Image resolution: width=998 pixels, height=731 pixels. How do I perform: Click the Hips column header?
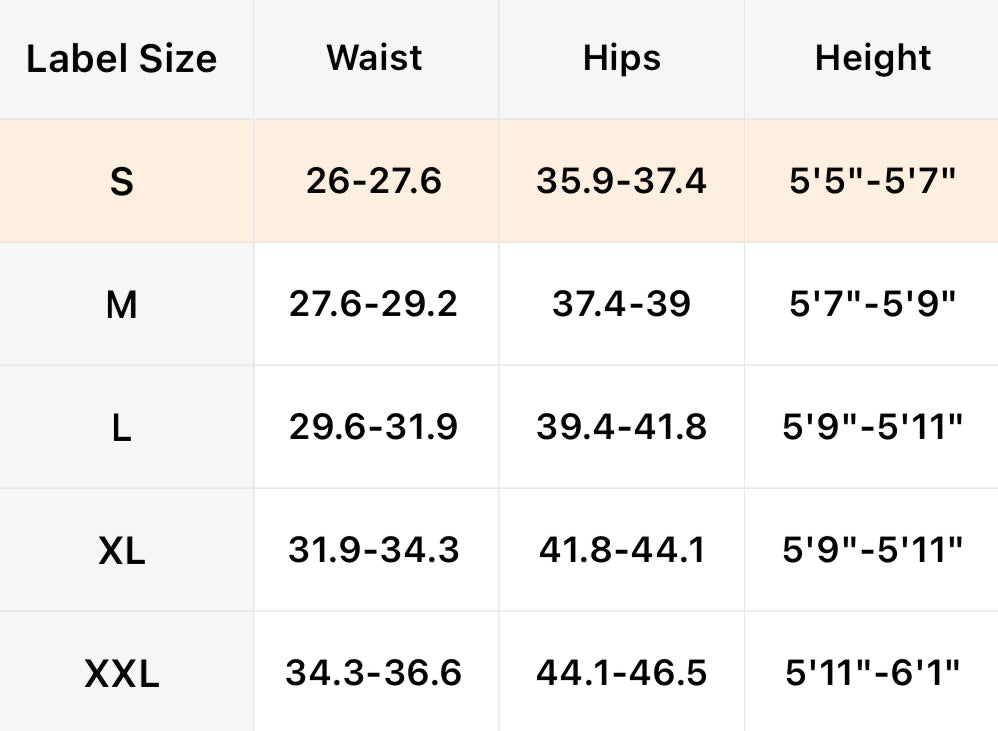621,58
